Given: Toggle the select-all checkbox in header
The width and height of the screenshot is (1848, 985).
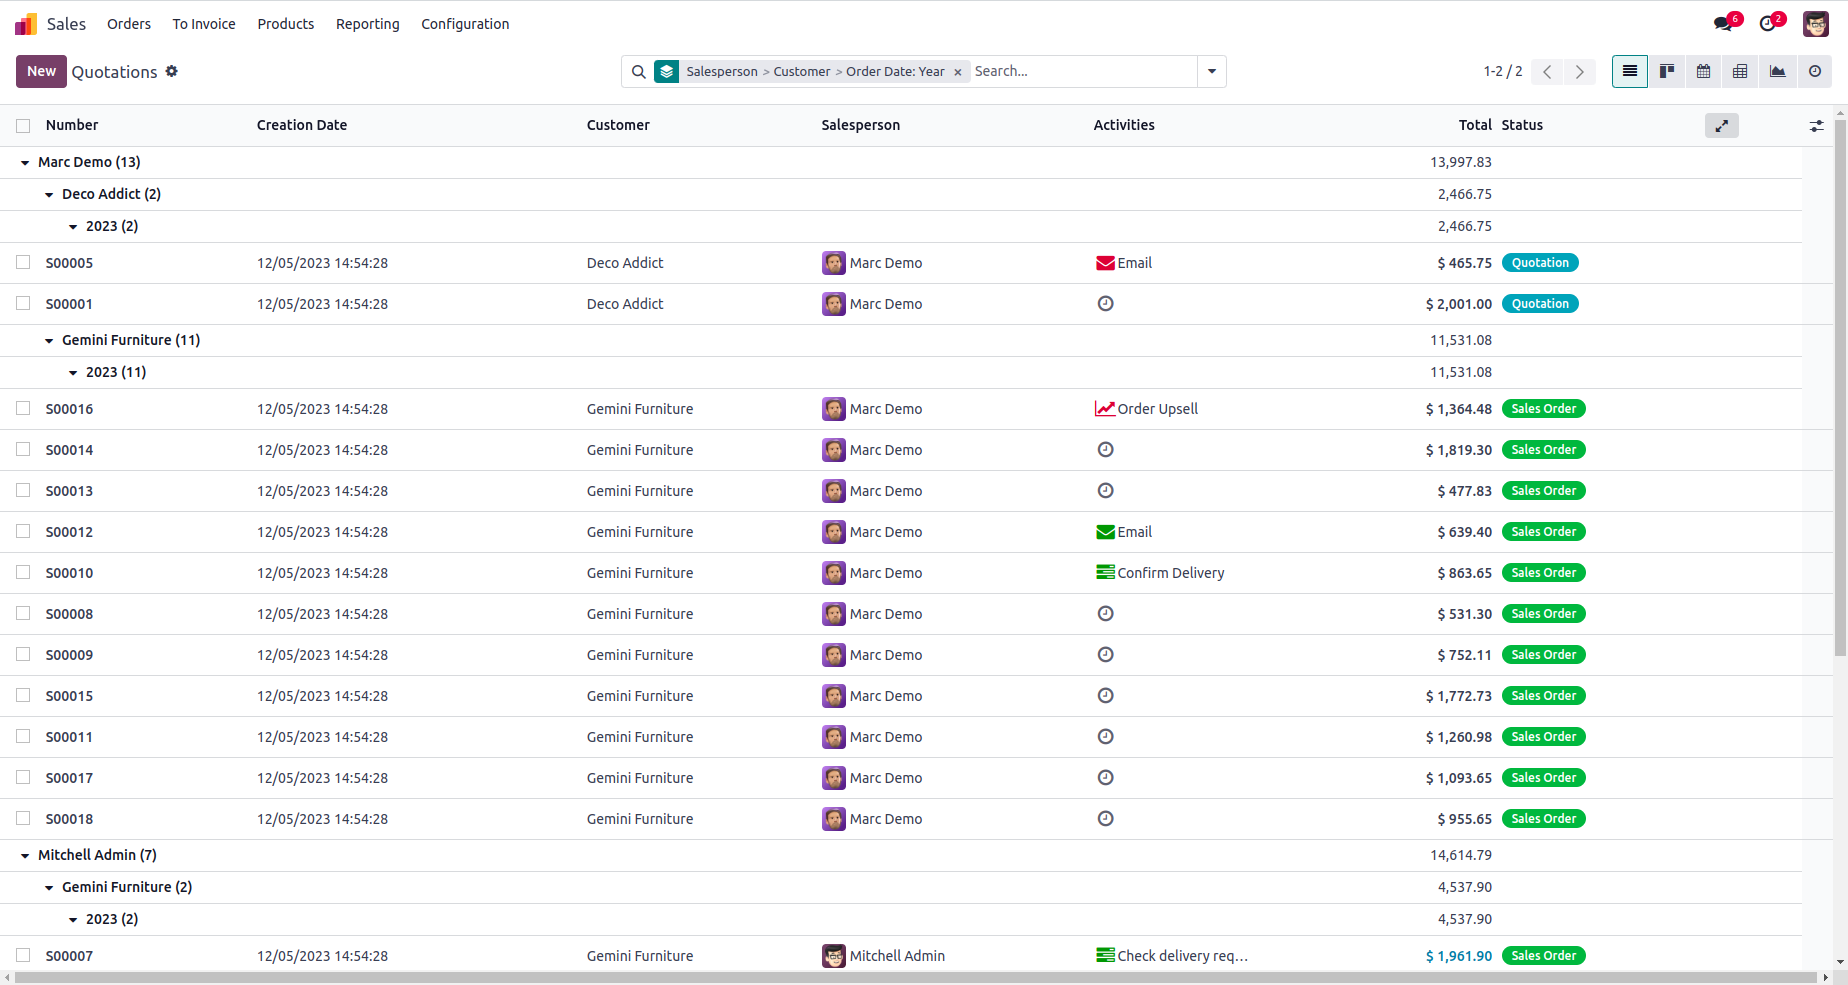Looking at the screenshot, I should (23, 126).
